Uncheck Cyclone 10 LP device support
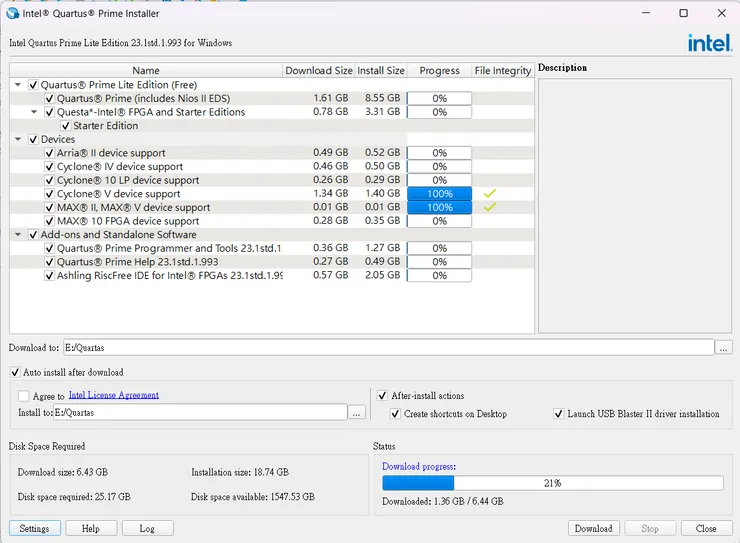The image size is (740, 543). coord(50,181)
